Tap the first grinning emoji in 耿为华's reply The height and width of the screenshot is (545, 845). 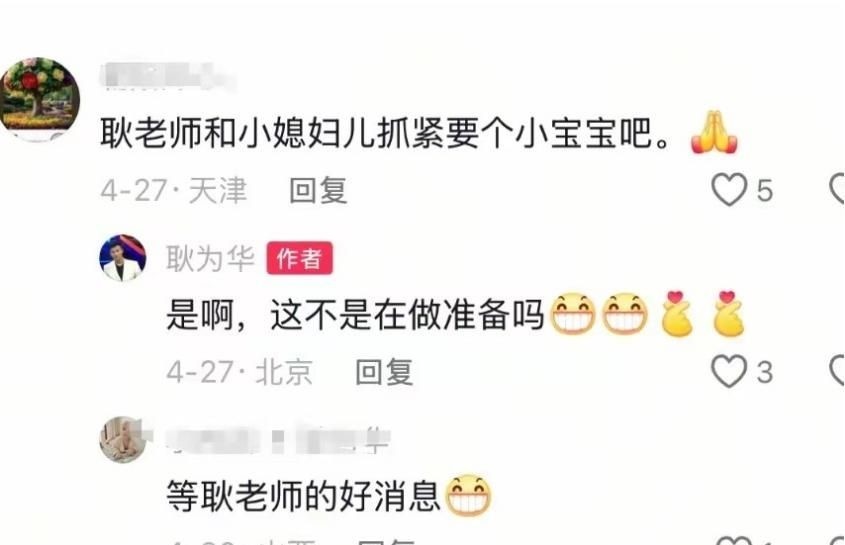pyautogui.click(x=572, y=314)
